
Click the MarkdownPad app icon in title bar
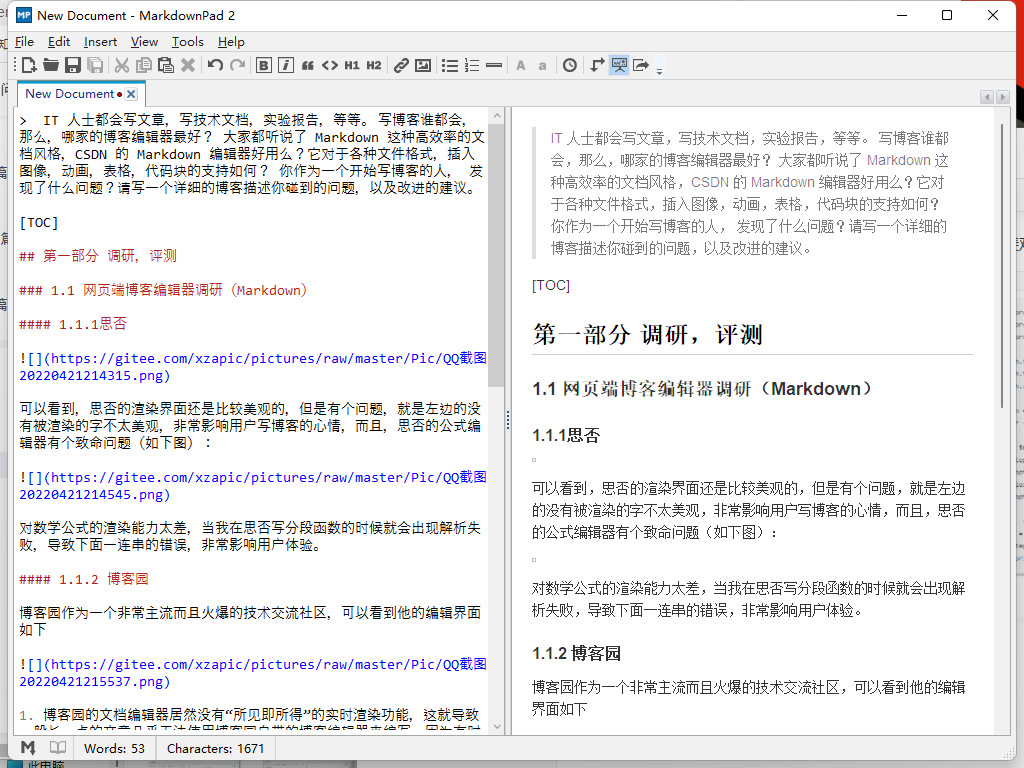pyautogui.click(x=24, y=15)
